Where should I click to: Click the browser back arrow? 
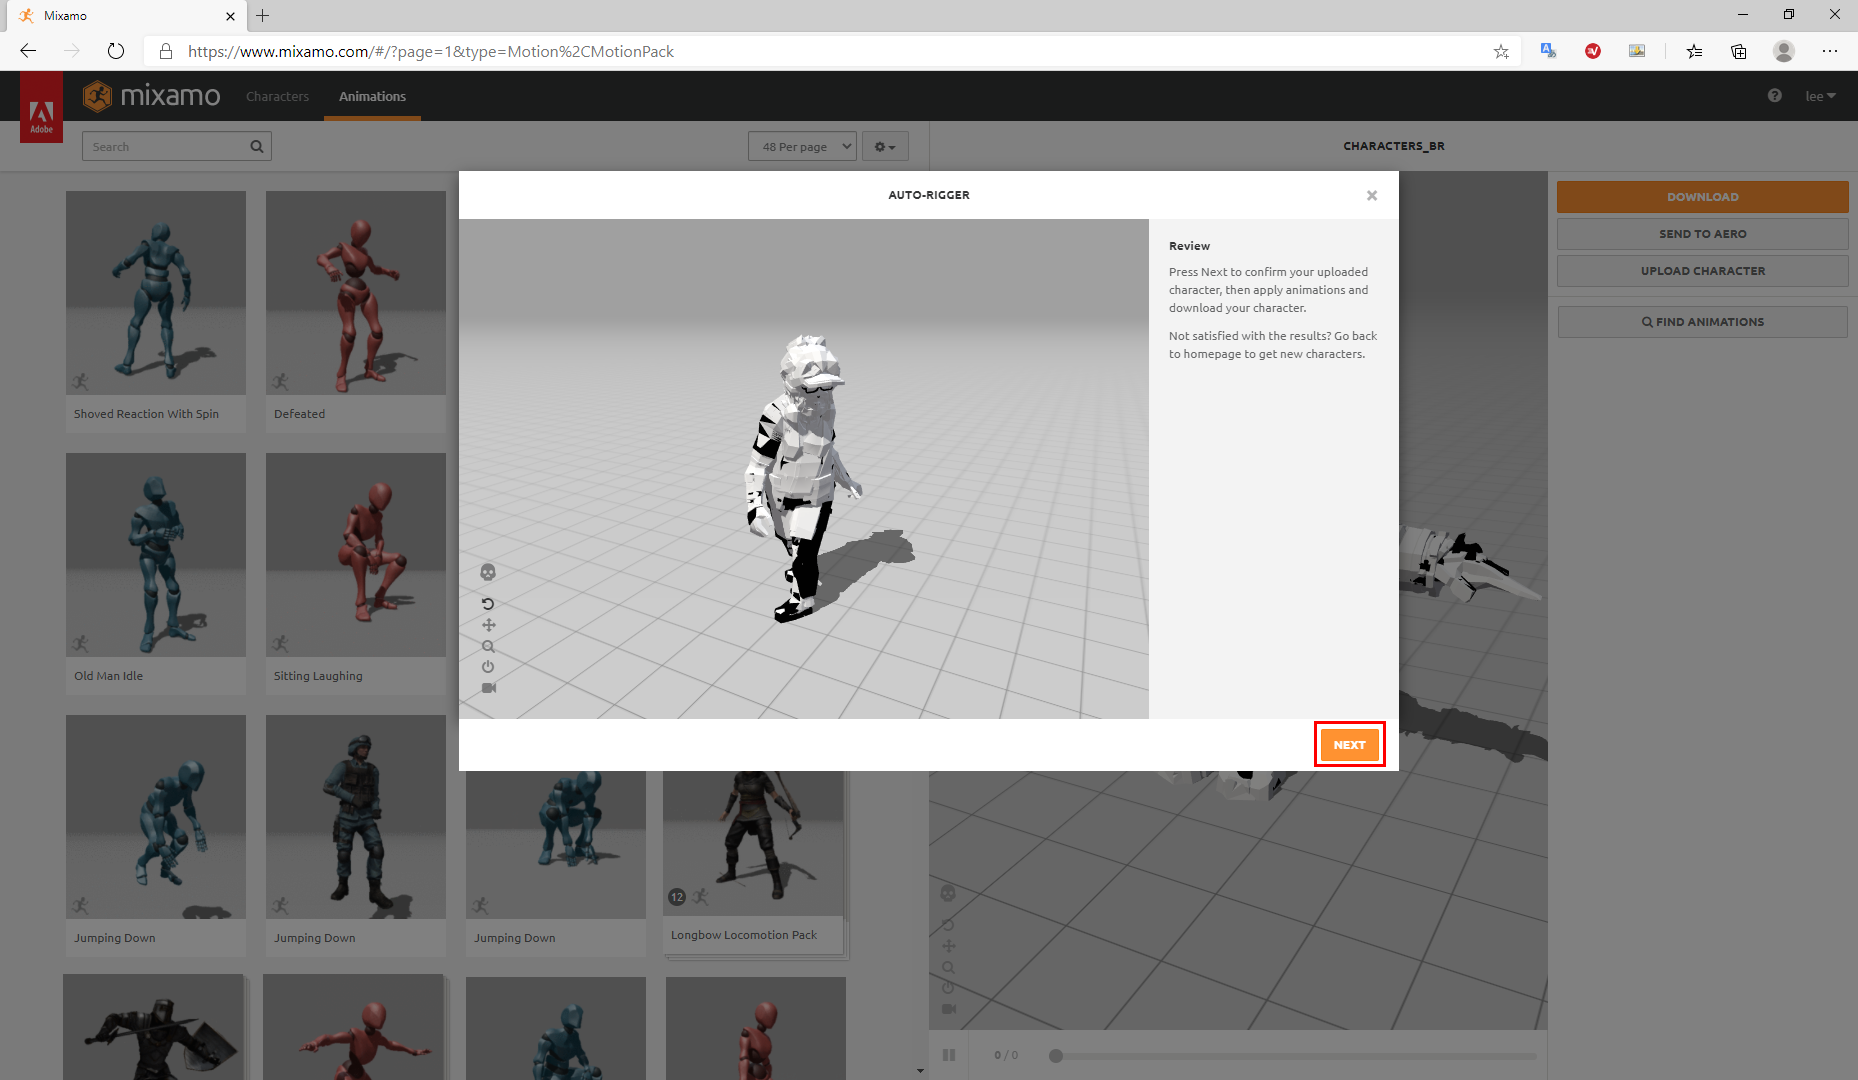[28, 51]
